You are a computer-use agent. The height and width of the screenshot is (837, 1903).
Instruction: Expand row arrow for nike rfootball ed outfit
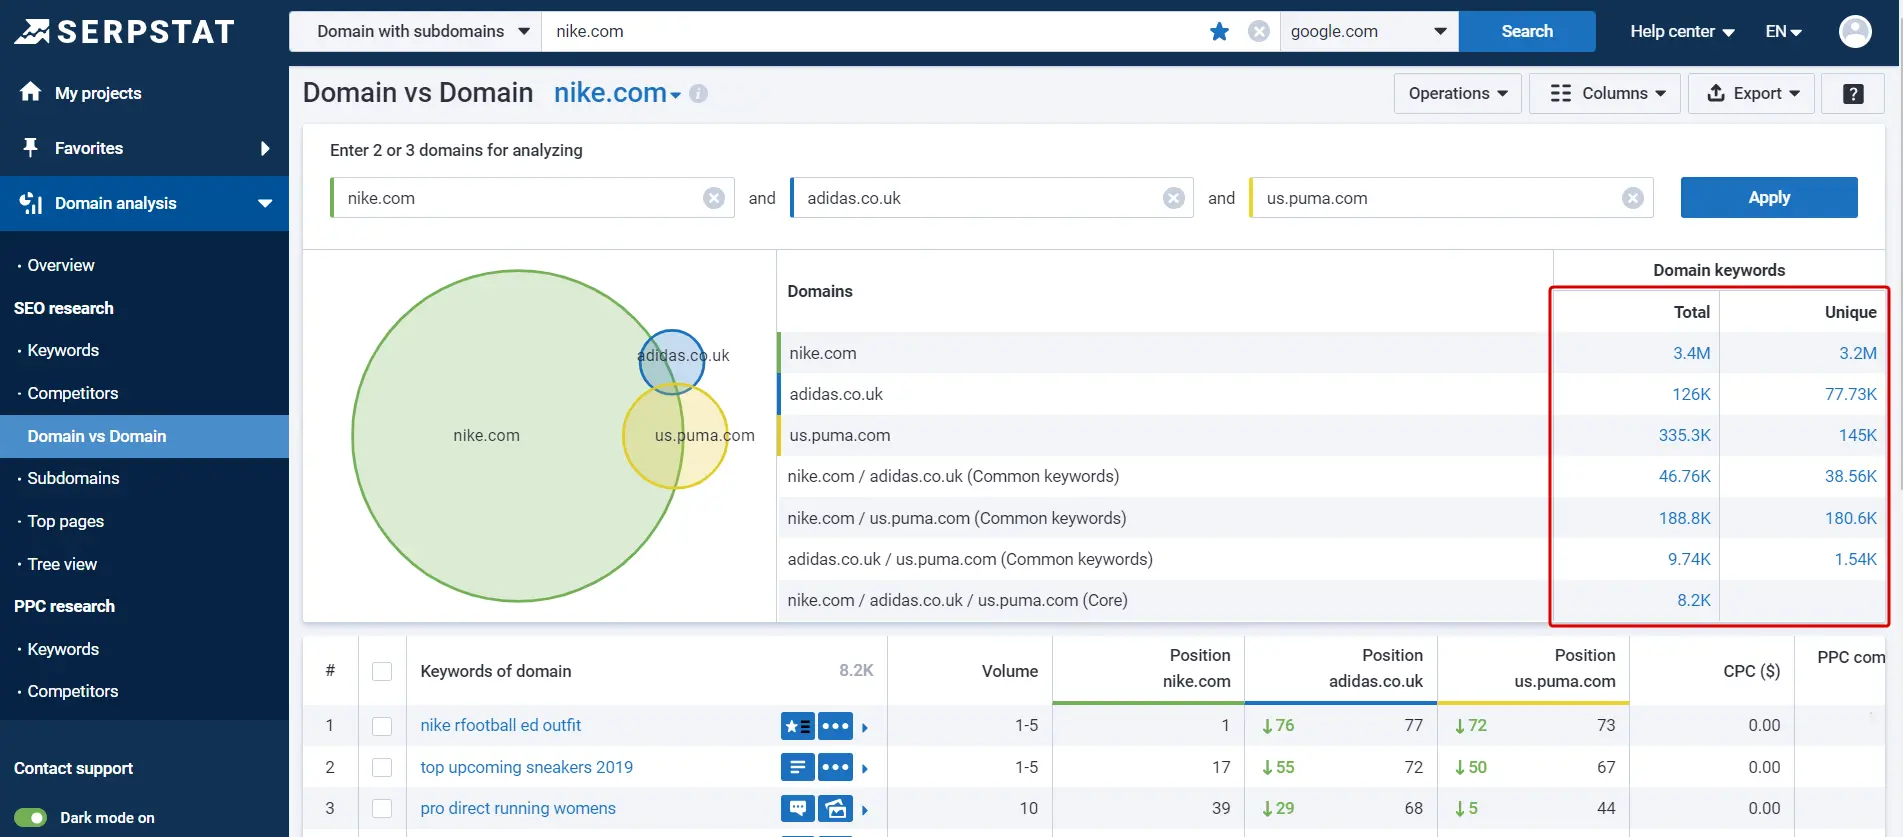pyautogui.click(x=865, y=727)
